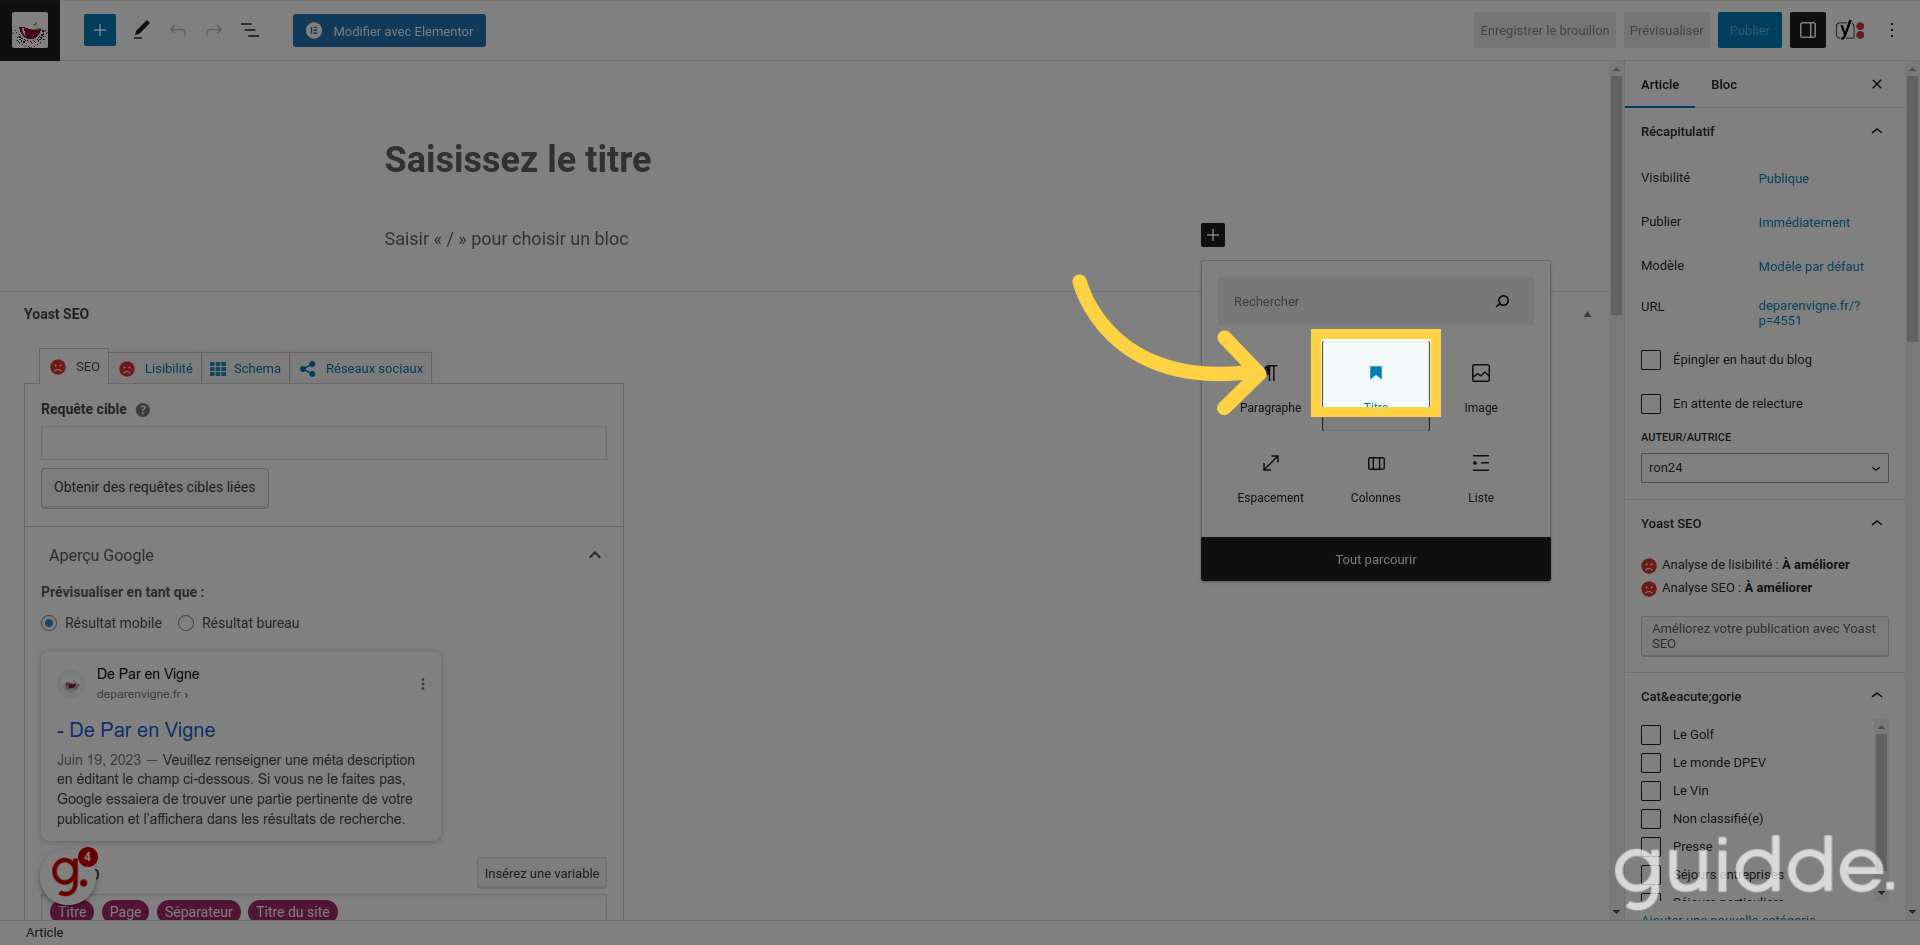Insert the Image block
This screenshot has height=945, width=1920.
(1481, 388)
